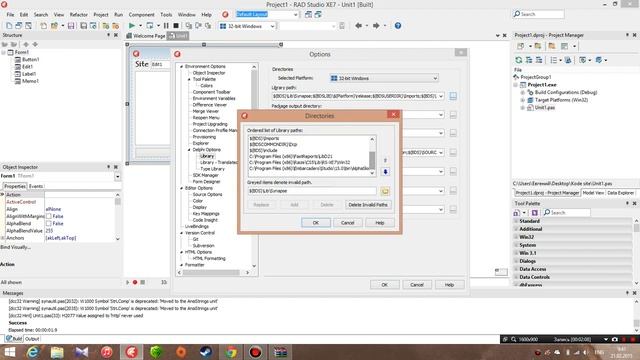Expand Build Configurations (Debug) node
This screenshot has width=640, height=360.
(x=522, y=93)
